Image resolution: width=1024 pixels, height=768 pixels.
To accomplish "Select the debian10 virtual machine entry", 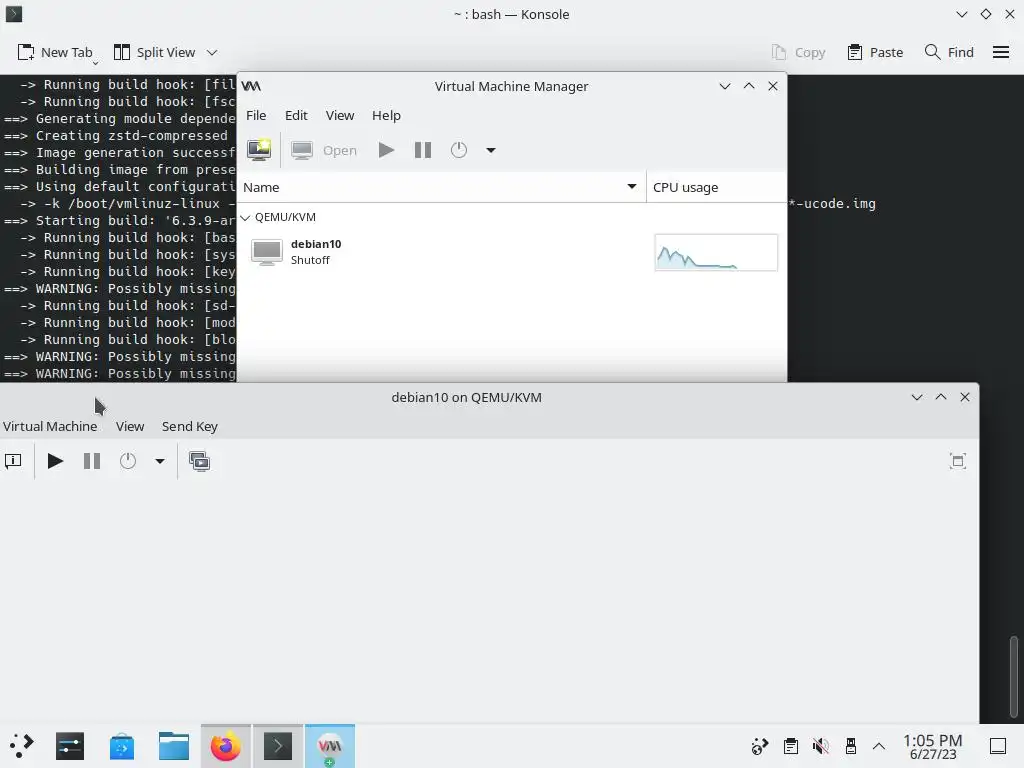I will click(x=511, y=252).
